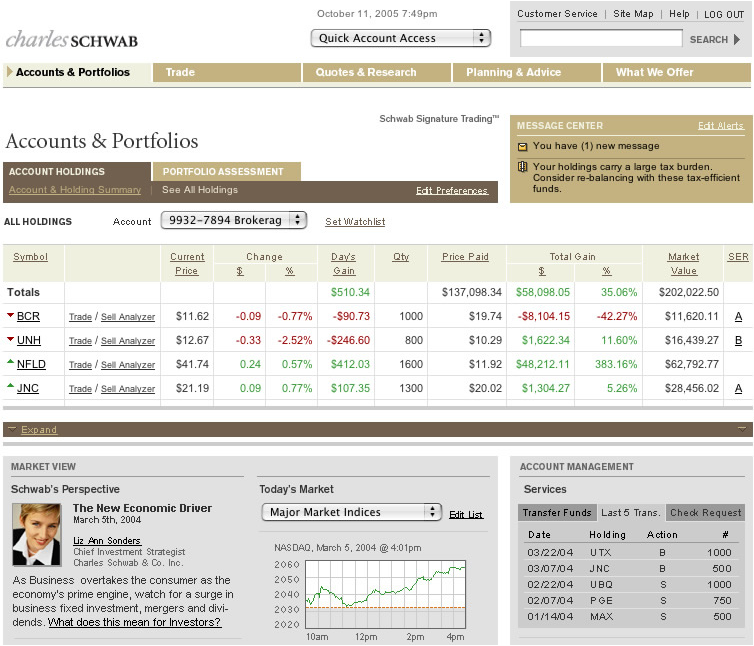The height and width of the screenshot is (646, 754).
Task: Open the UNH symbol link
Action: pos(29,341)
